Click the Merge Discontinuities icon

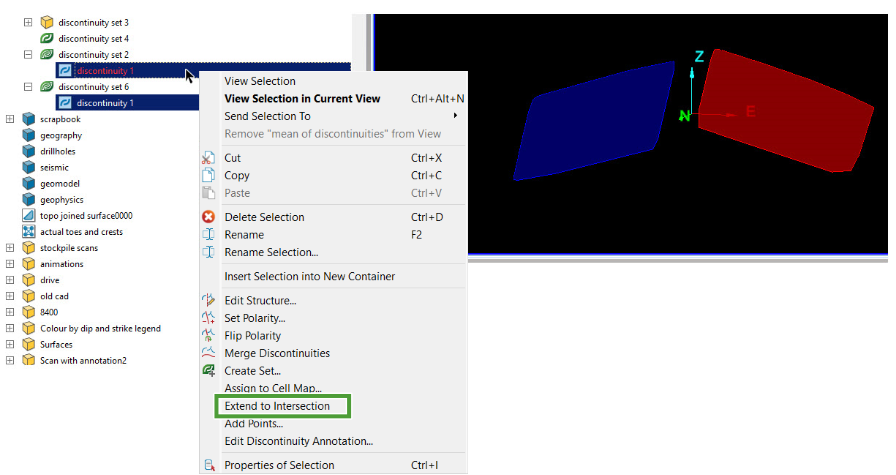point(209,353)
